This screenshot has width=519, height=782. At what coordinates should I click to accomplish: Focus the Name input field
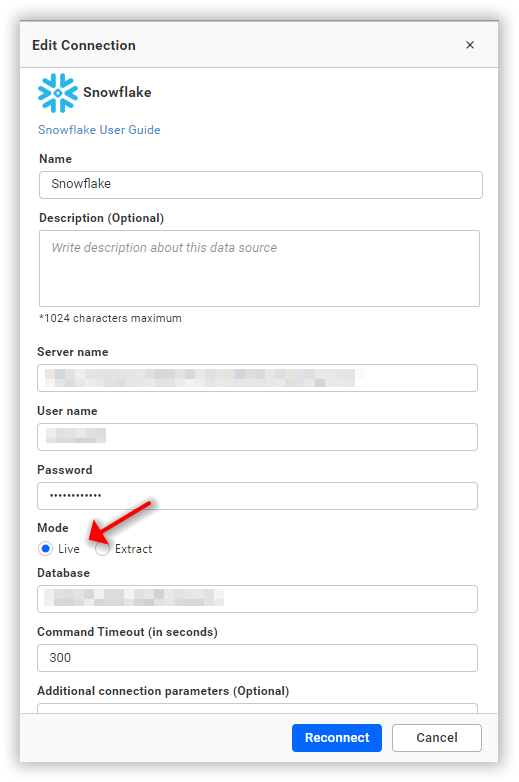pos(261,185)
